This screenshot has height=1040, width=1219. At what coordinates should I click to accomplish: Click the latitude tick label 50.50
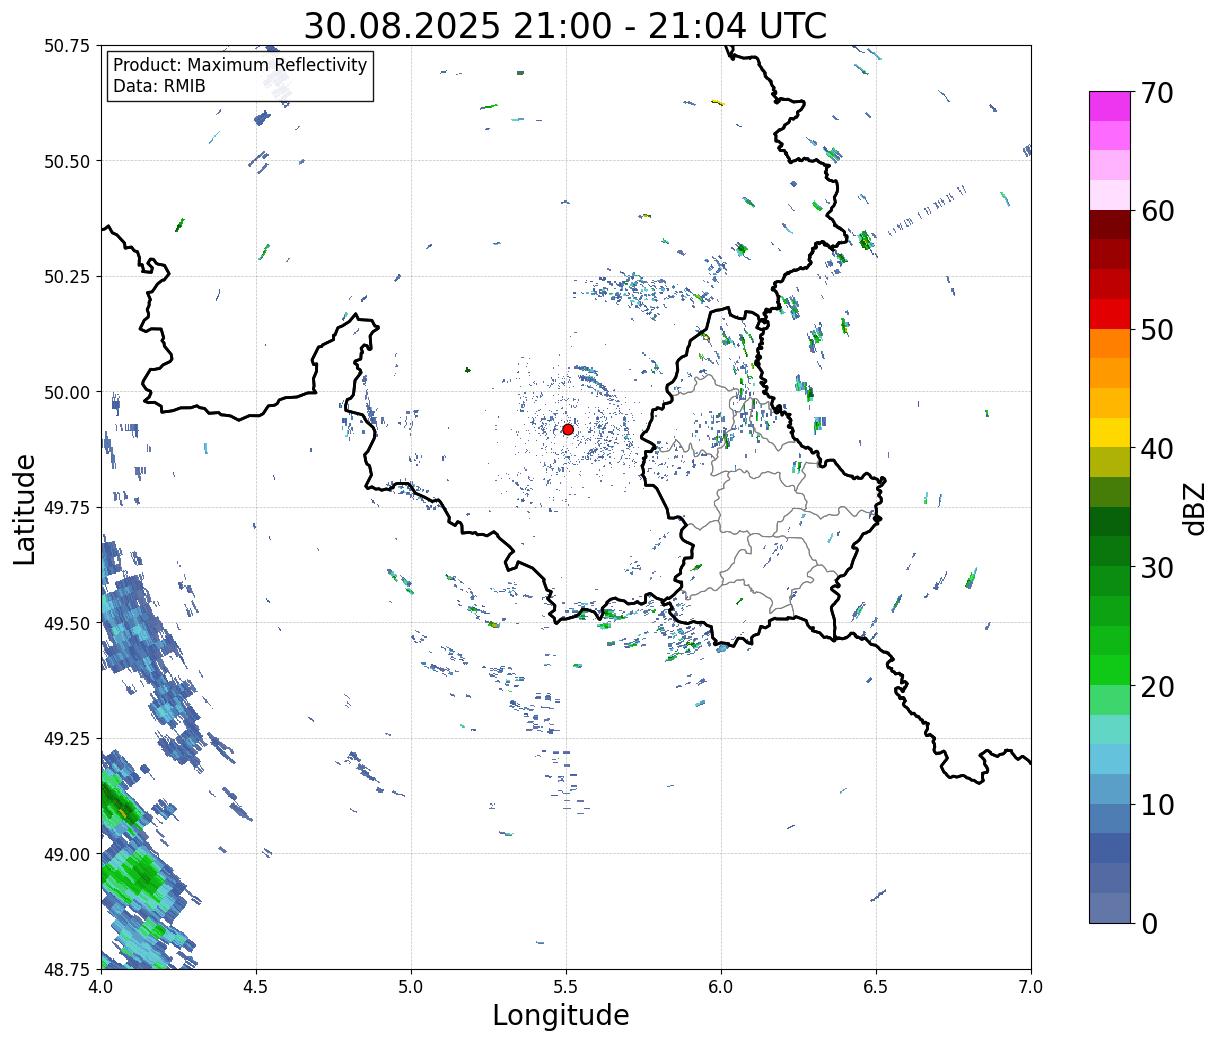(67, 161)
